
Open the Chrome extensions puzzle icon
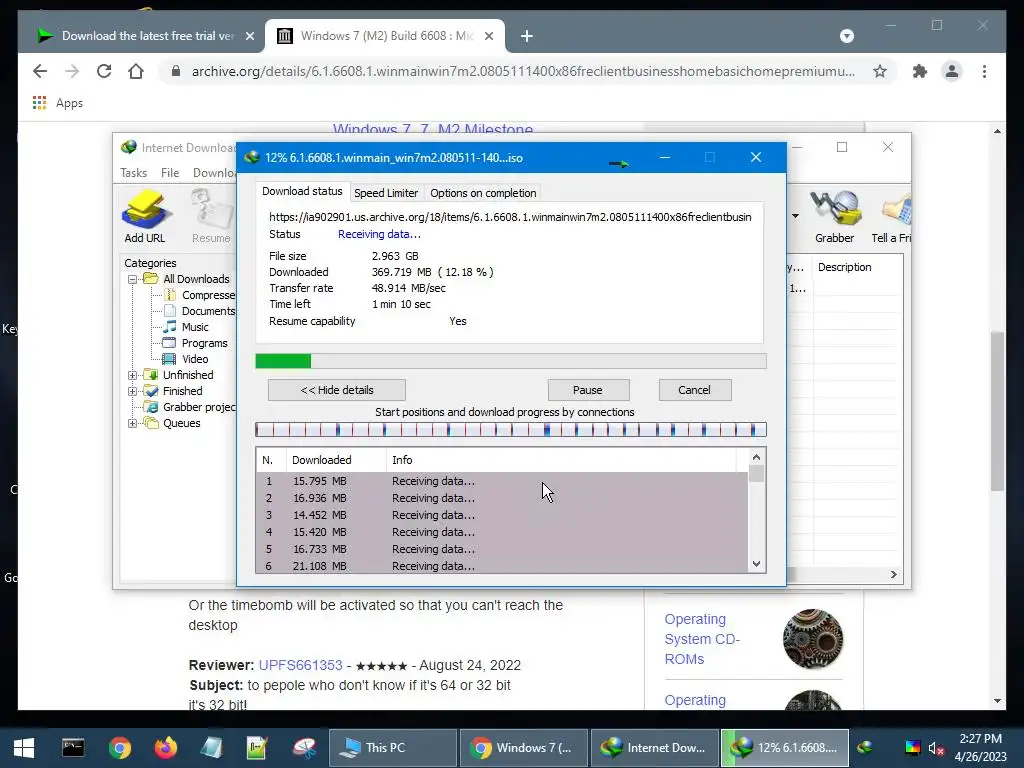(920, 71)
